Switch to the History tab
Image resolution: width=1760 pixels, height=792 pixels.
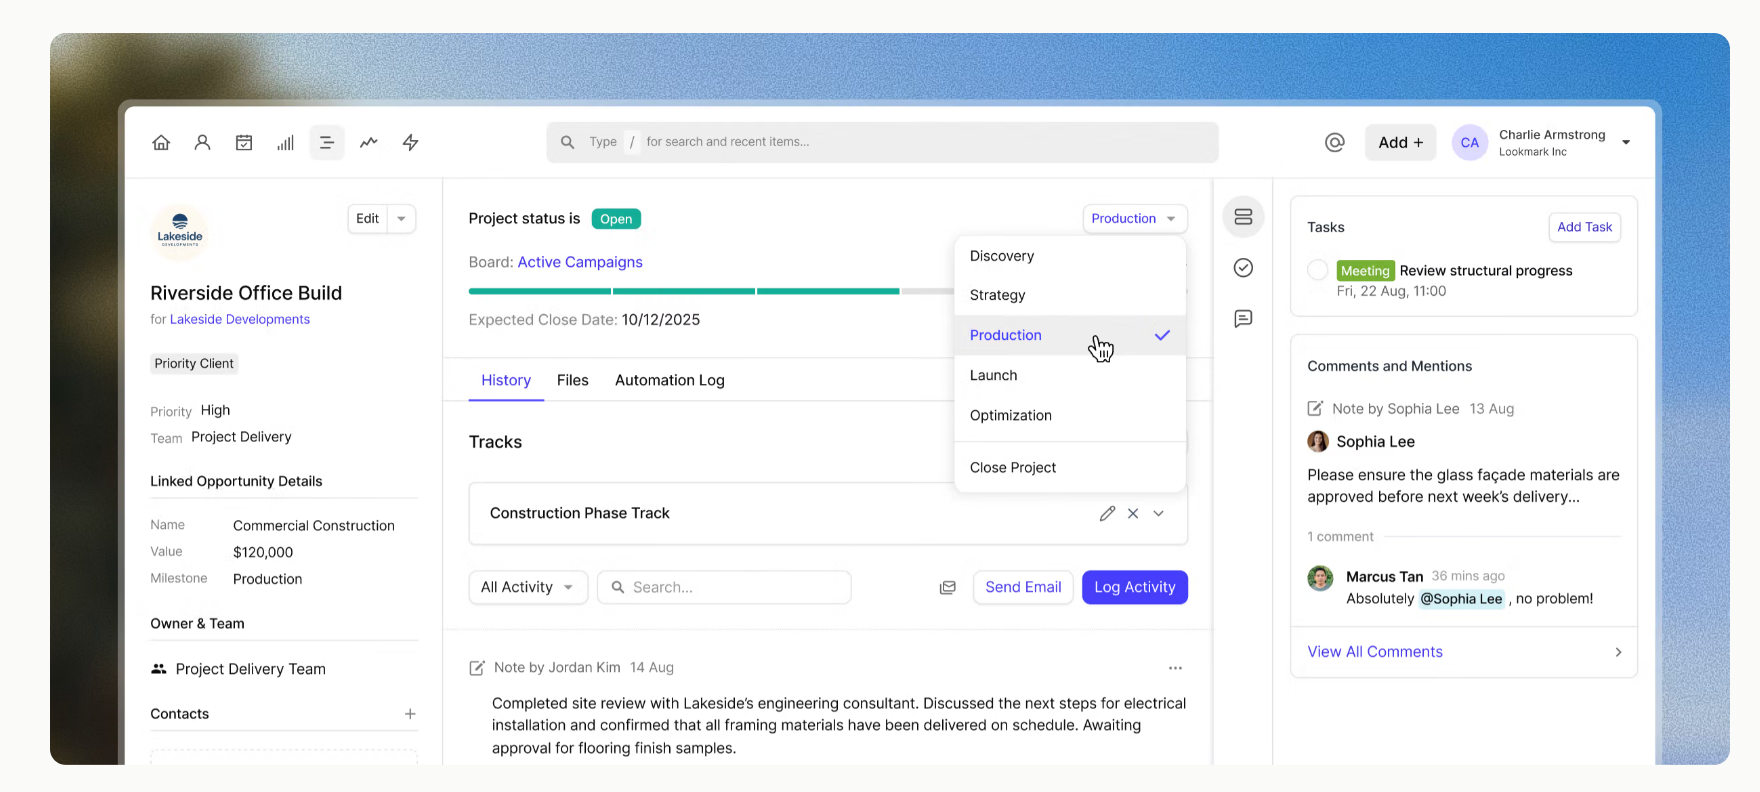coord(506,380)
